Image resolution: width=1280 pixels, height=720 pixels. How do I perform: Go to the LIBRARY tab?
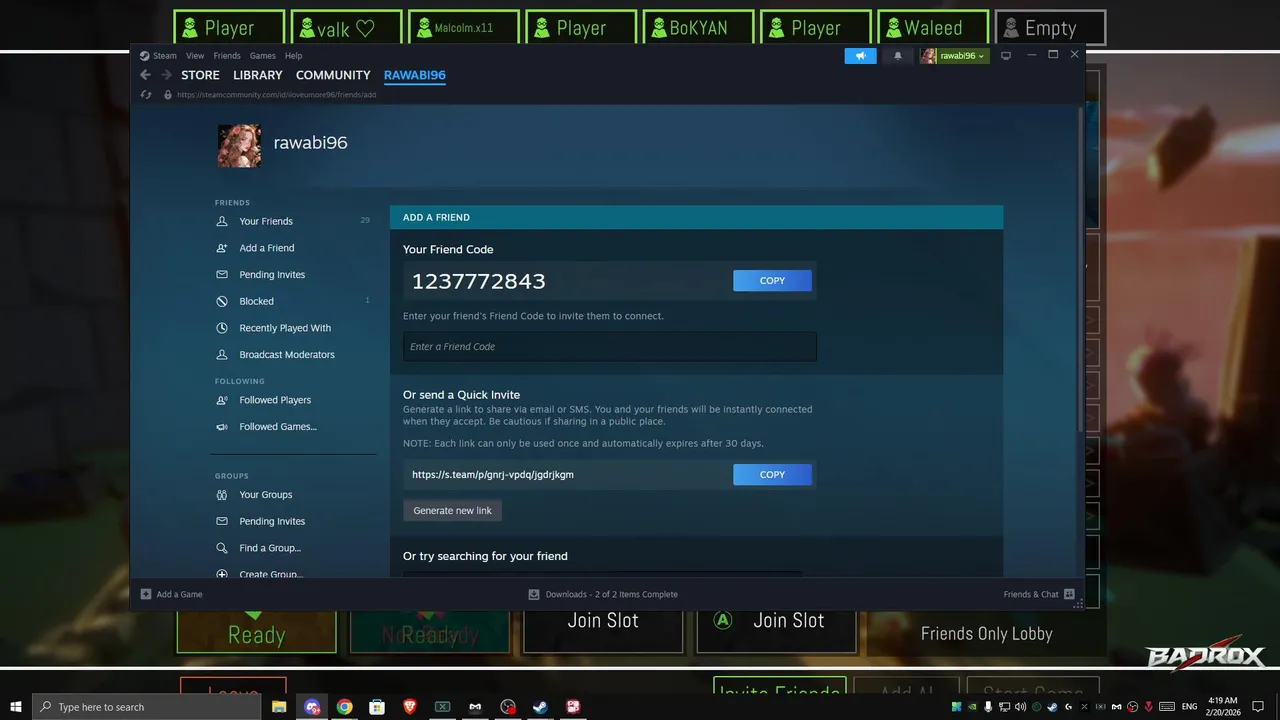point(258,75)
